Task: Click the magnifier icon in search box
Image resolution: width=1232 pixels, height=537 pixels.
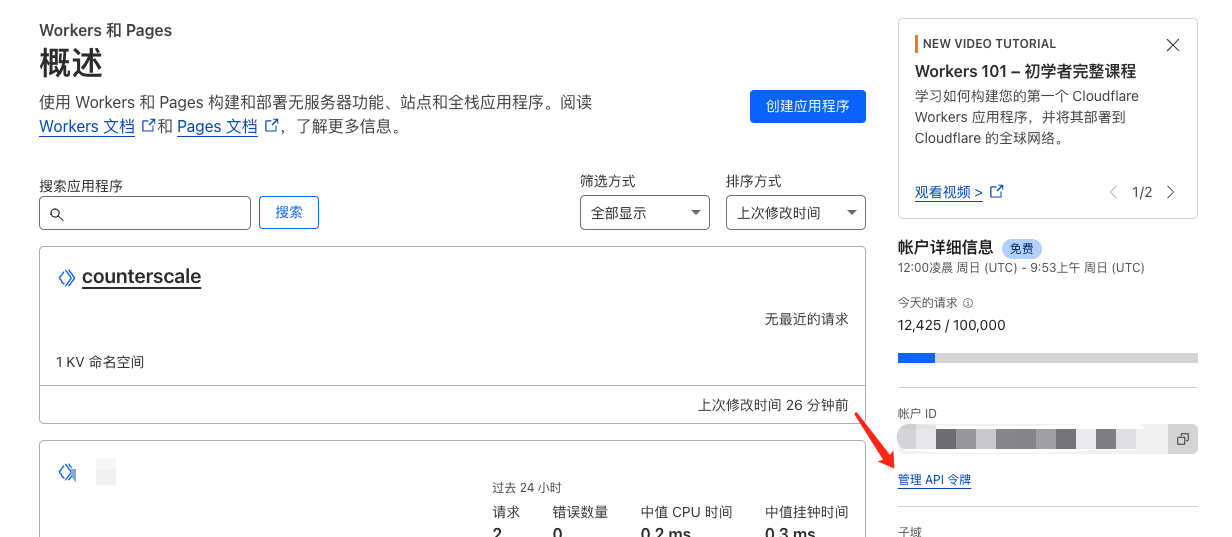Action: click(56, 214)
